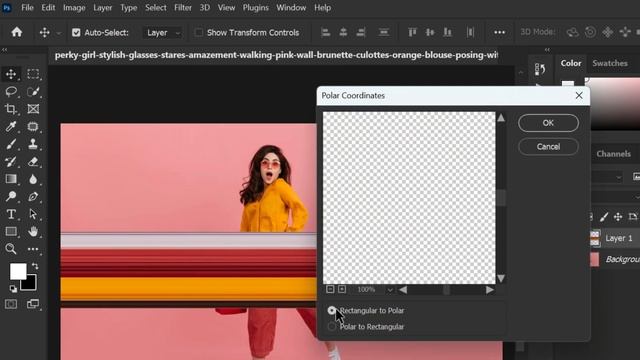The height and width of the screenshot is (360, 640).
Task: Cancel the Polar Coordinates dialog
Action: coord(548,147)
